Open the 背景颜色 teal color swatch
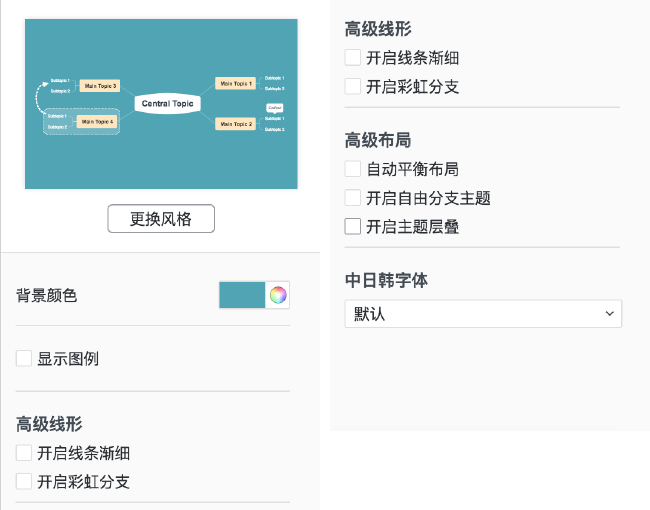The height and width of the screenshot is (510, 650). tap(242, 295)
